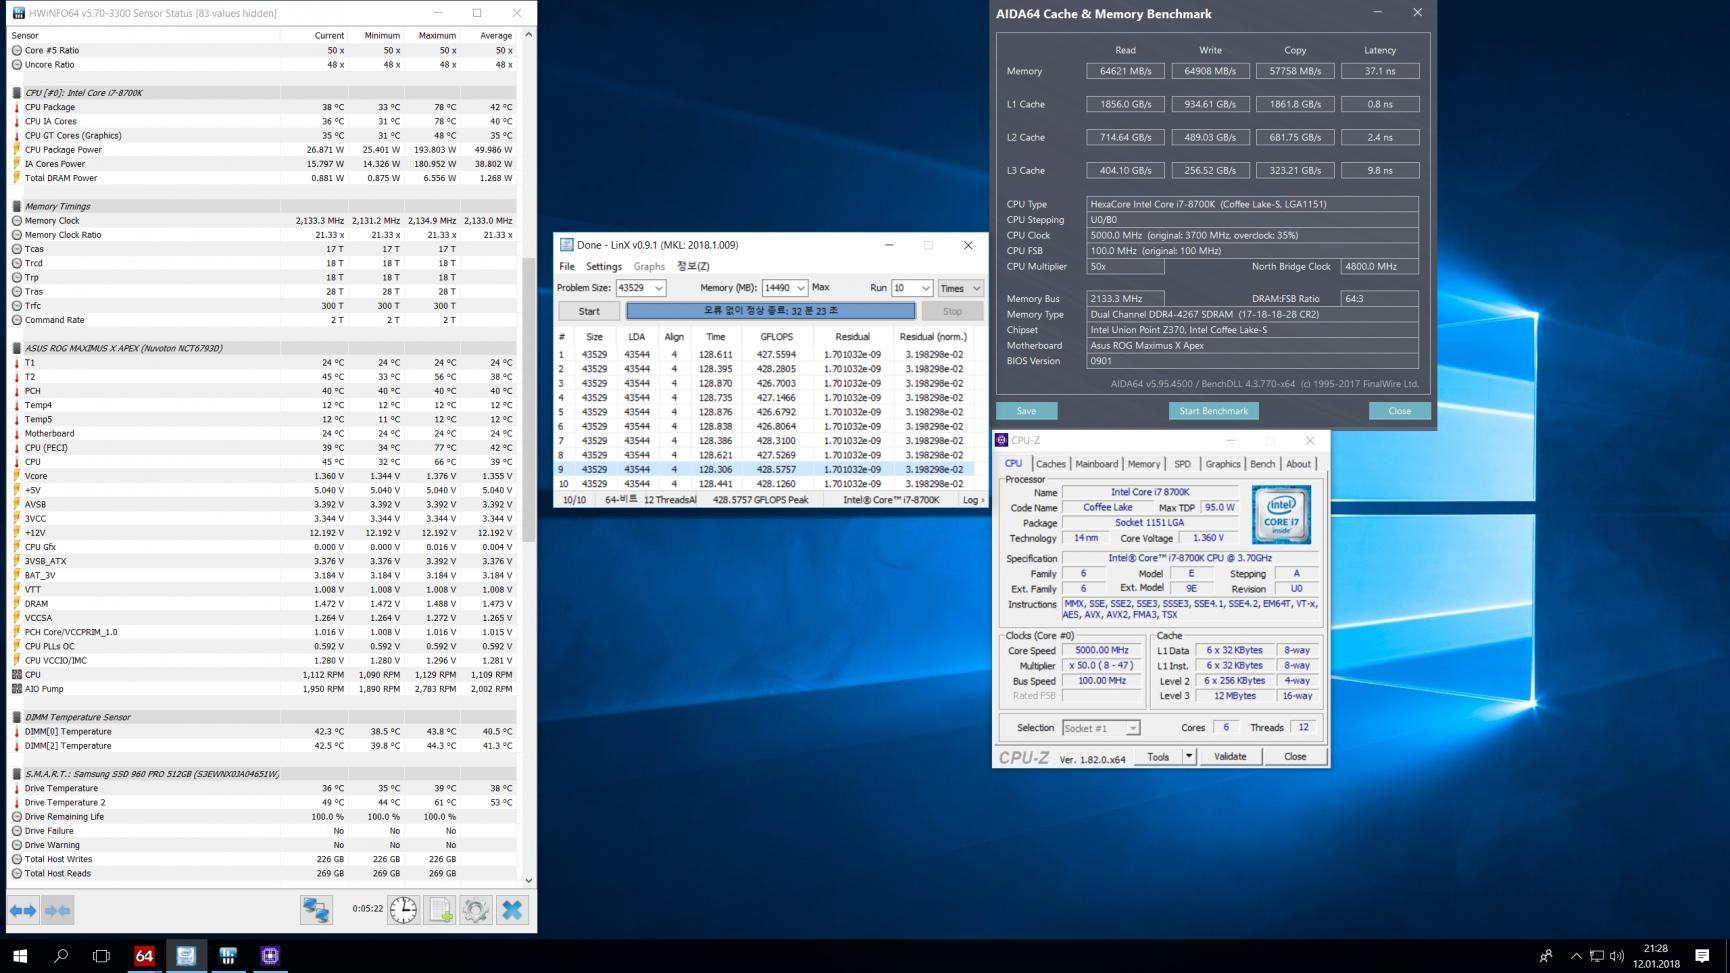Image resolution: width=1730 pixels, height=973 pixels.
Task: Switch to the Caches tab in CPU-Z
Action: coord(1050,464)
